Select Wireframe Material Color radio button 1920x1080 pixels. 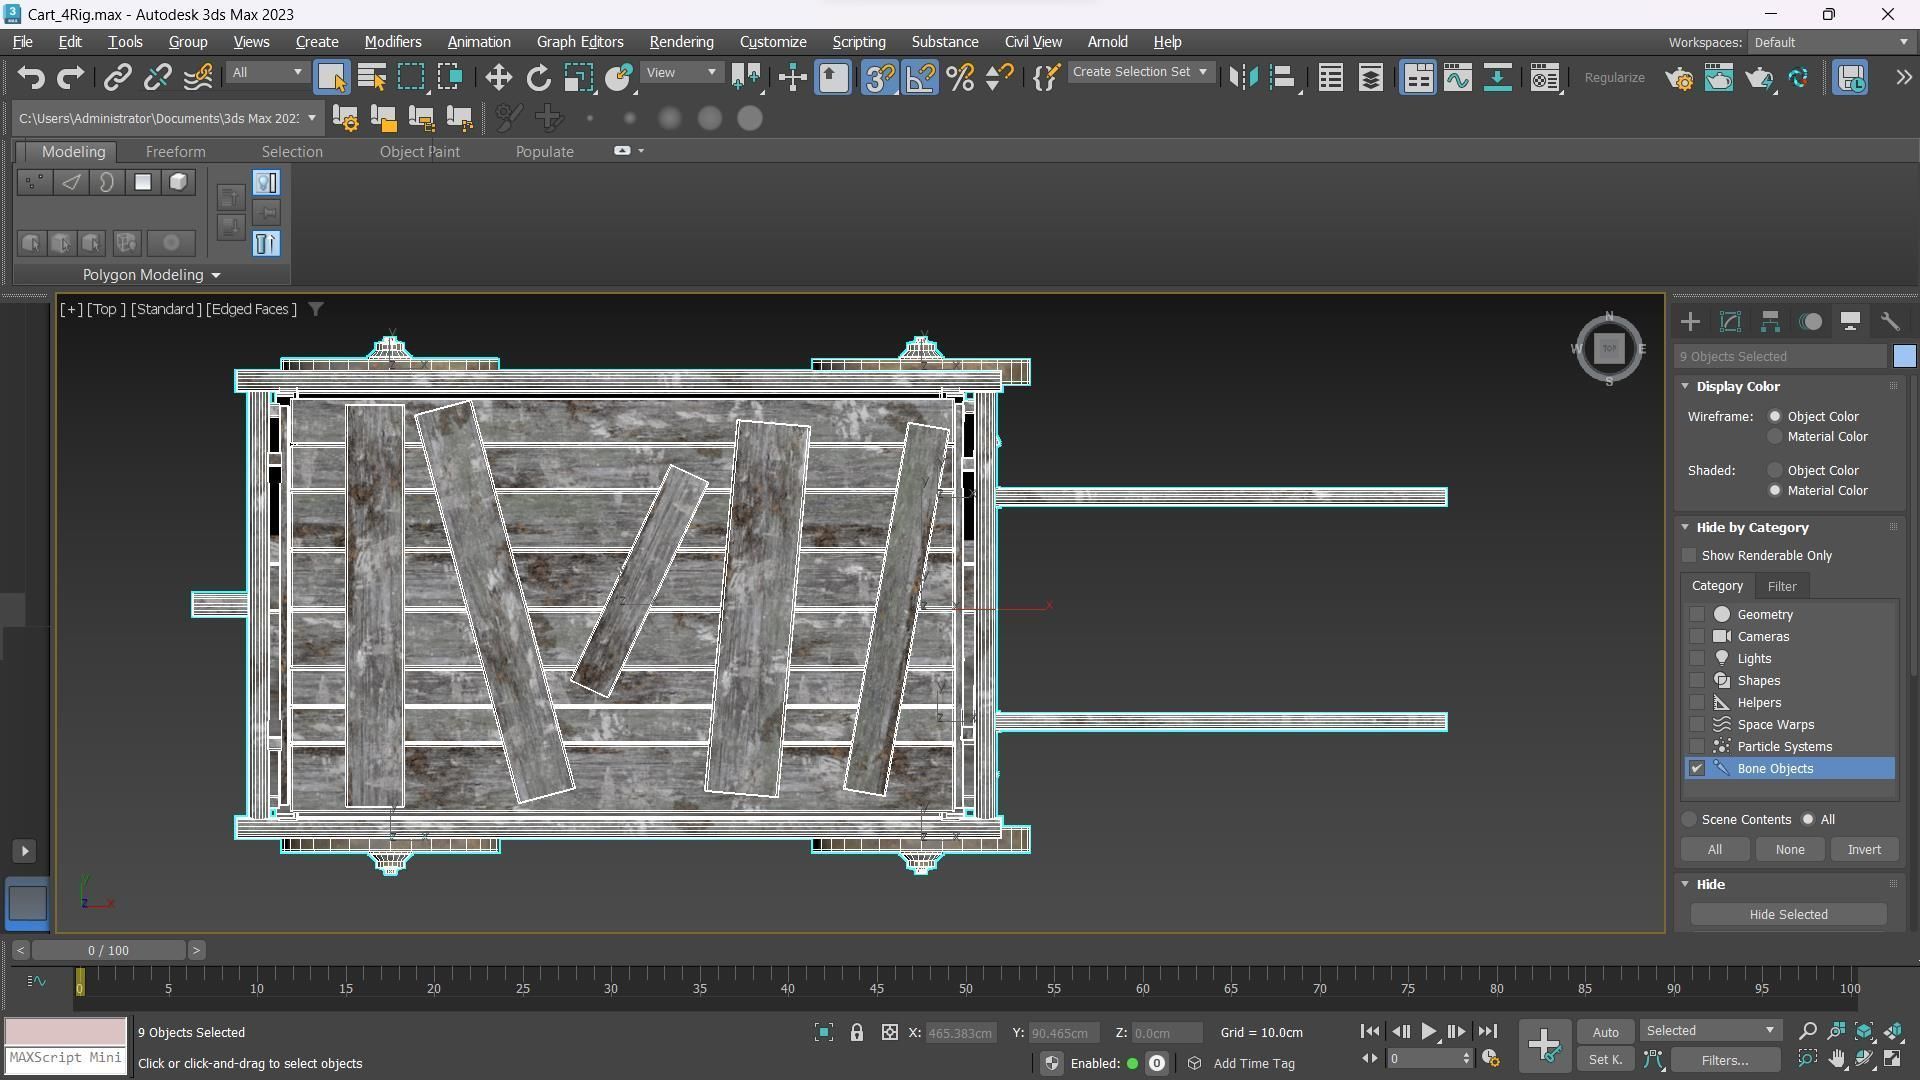[x=1775, y=437]
